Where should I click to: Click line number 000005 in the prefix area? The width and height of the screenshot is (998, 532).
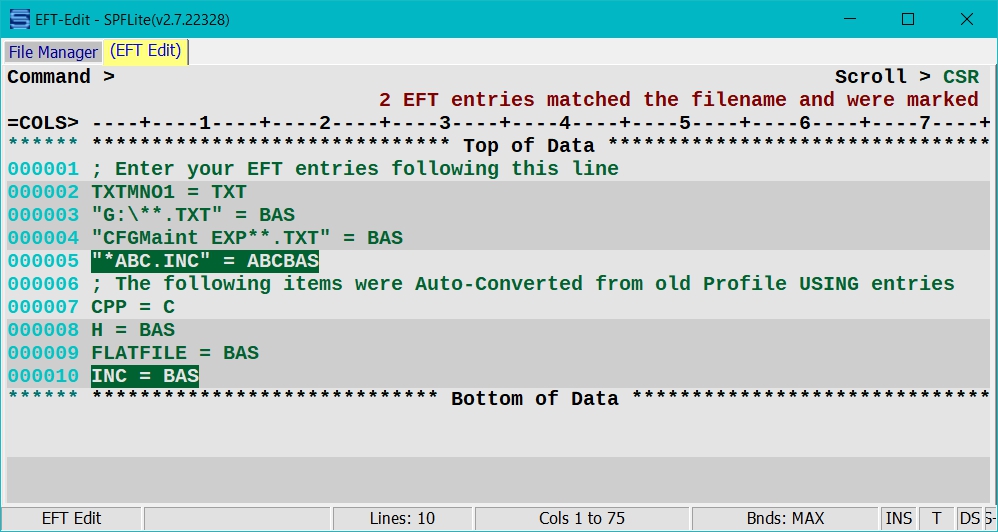43,262
